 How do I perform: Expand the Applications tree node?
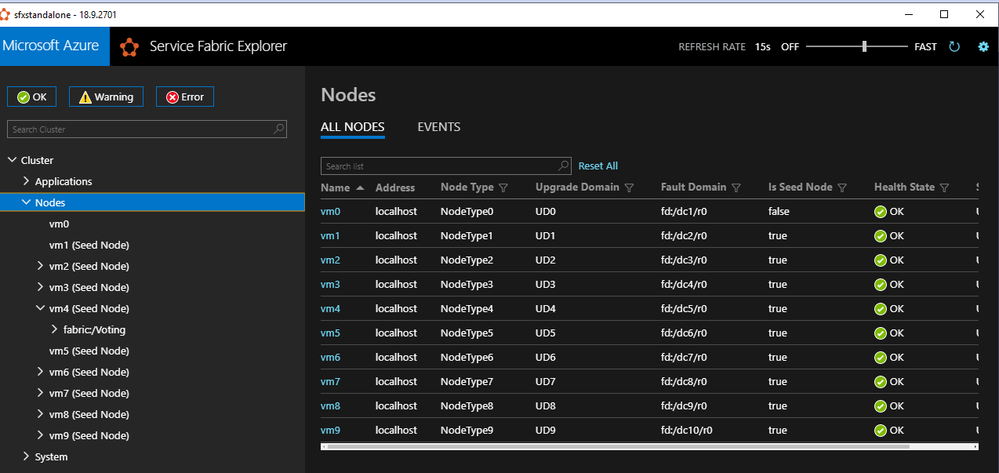[x=26, y=181]
